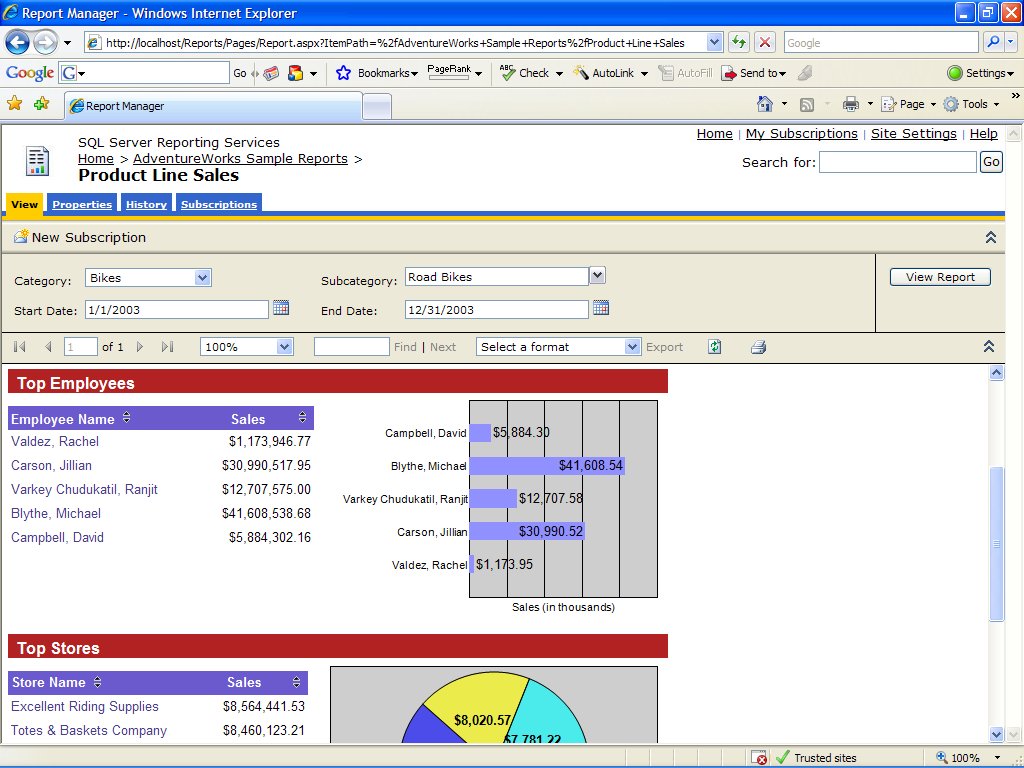The height and width of the screenshot is (768, 1024).
Task: Open the Category dropdown showing Bikes
Action: 203,278
